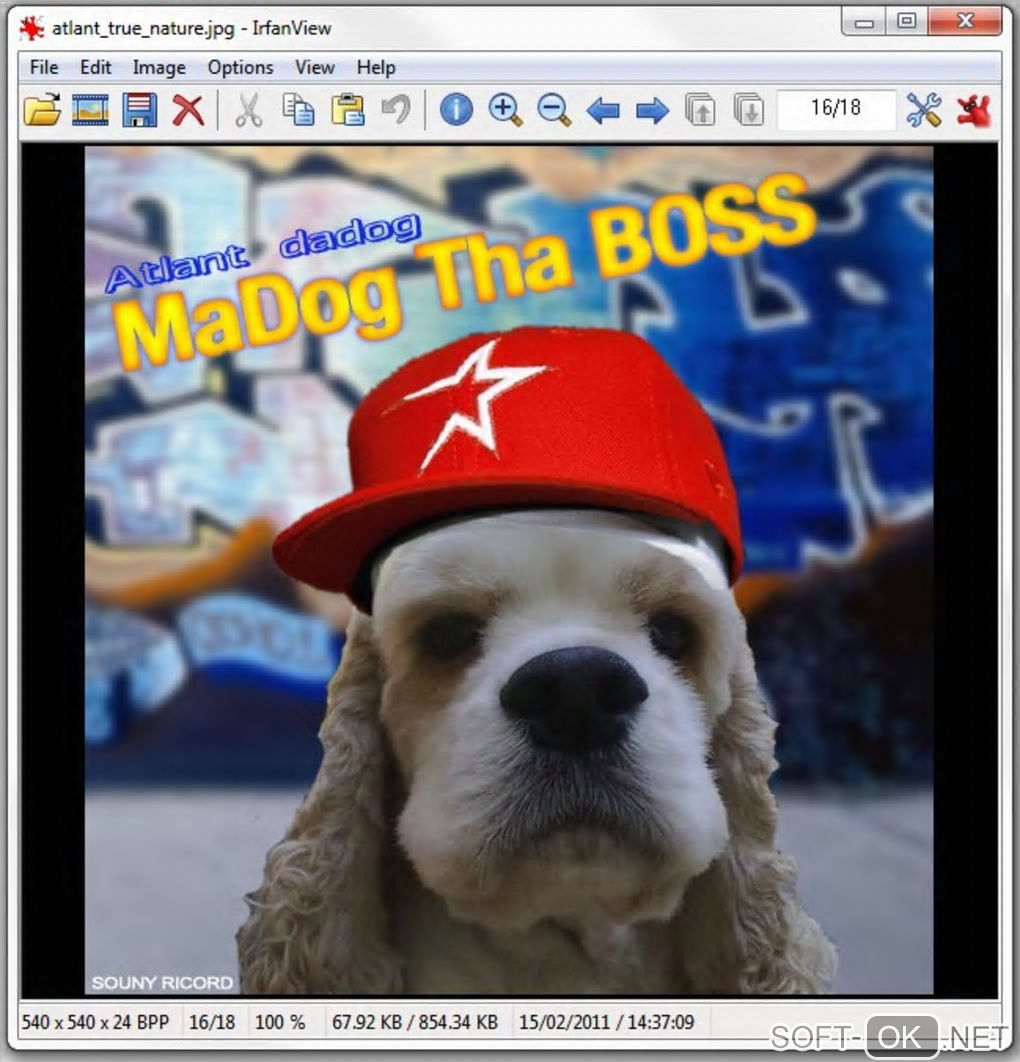1020x1062 pixels.
Task: Click Zoom Out magnifier icon
Action: [554, 110]
